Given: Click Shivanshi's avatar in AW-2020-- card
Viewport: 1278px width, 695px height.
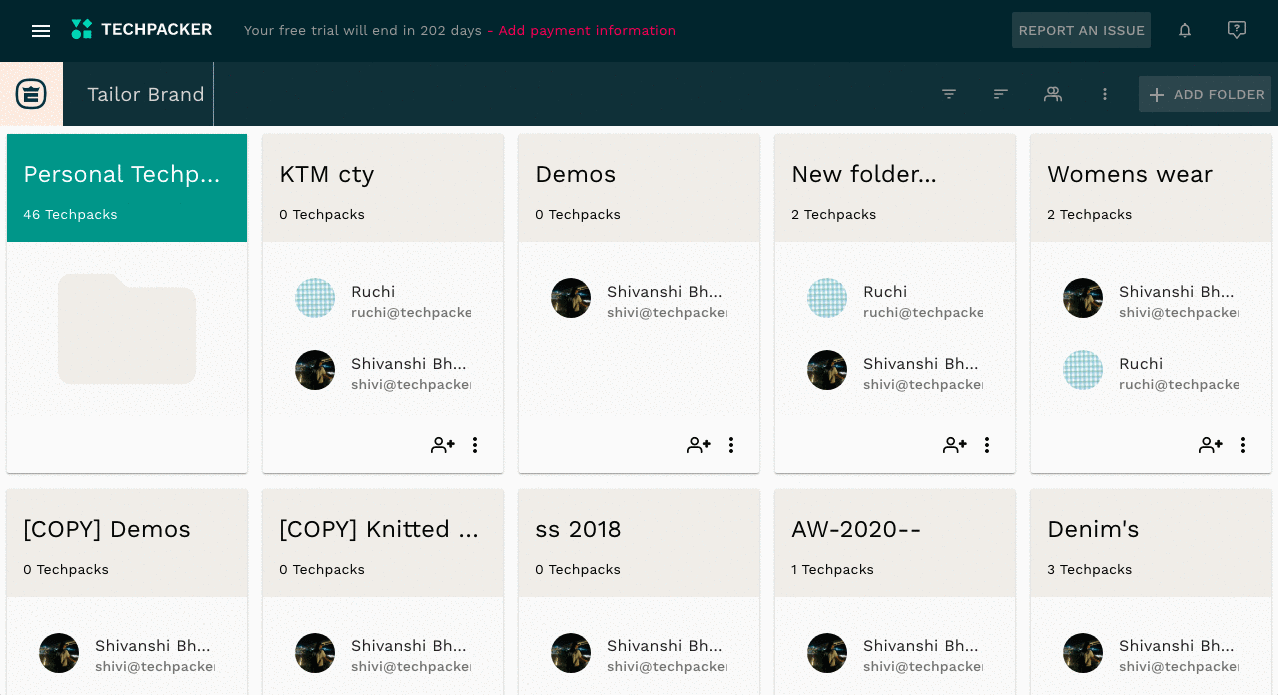Looking at the screenshot, I should point(827,653).
